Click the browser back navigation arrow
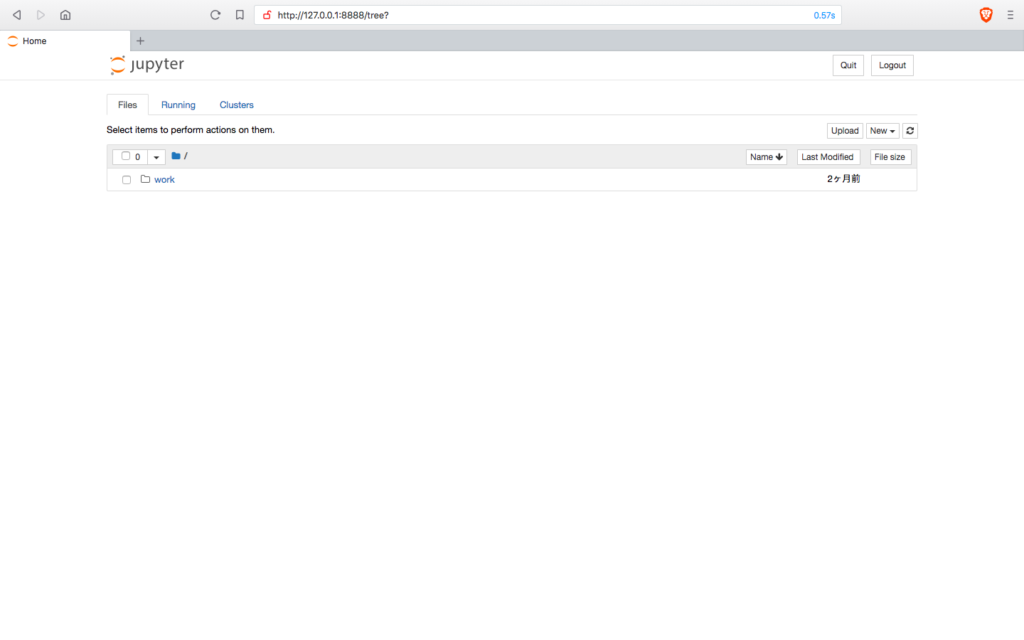 [x=15, y=15]
